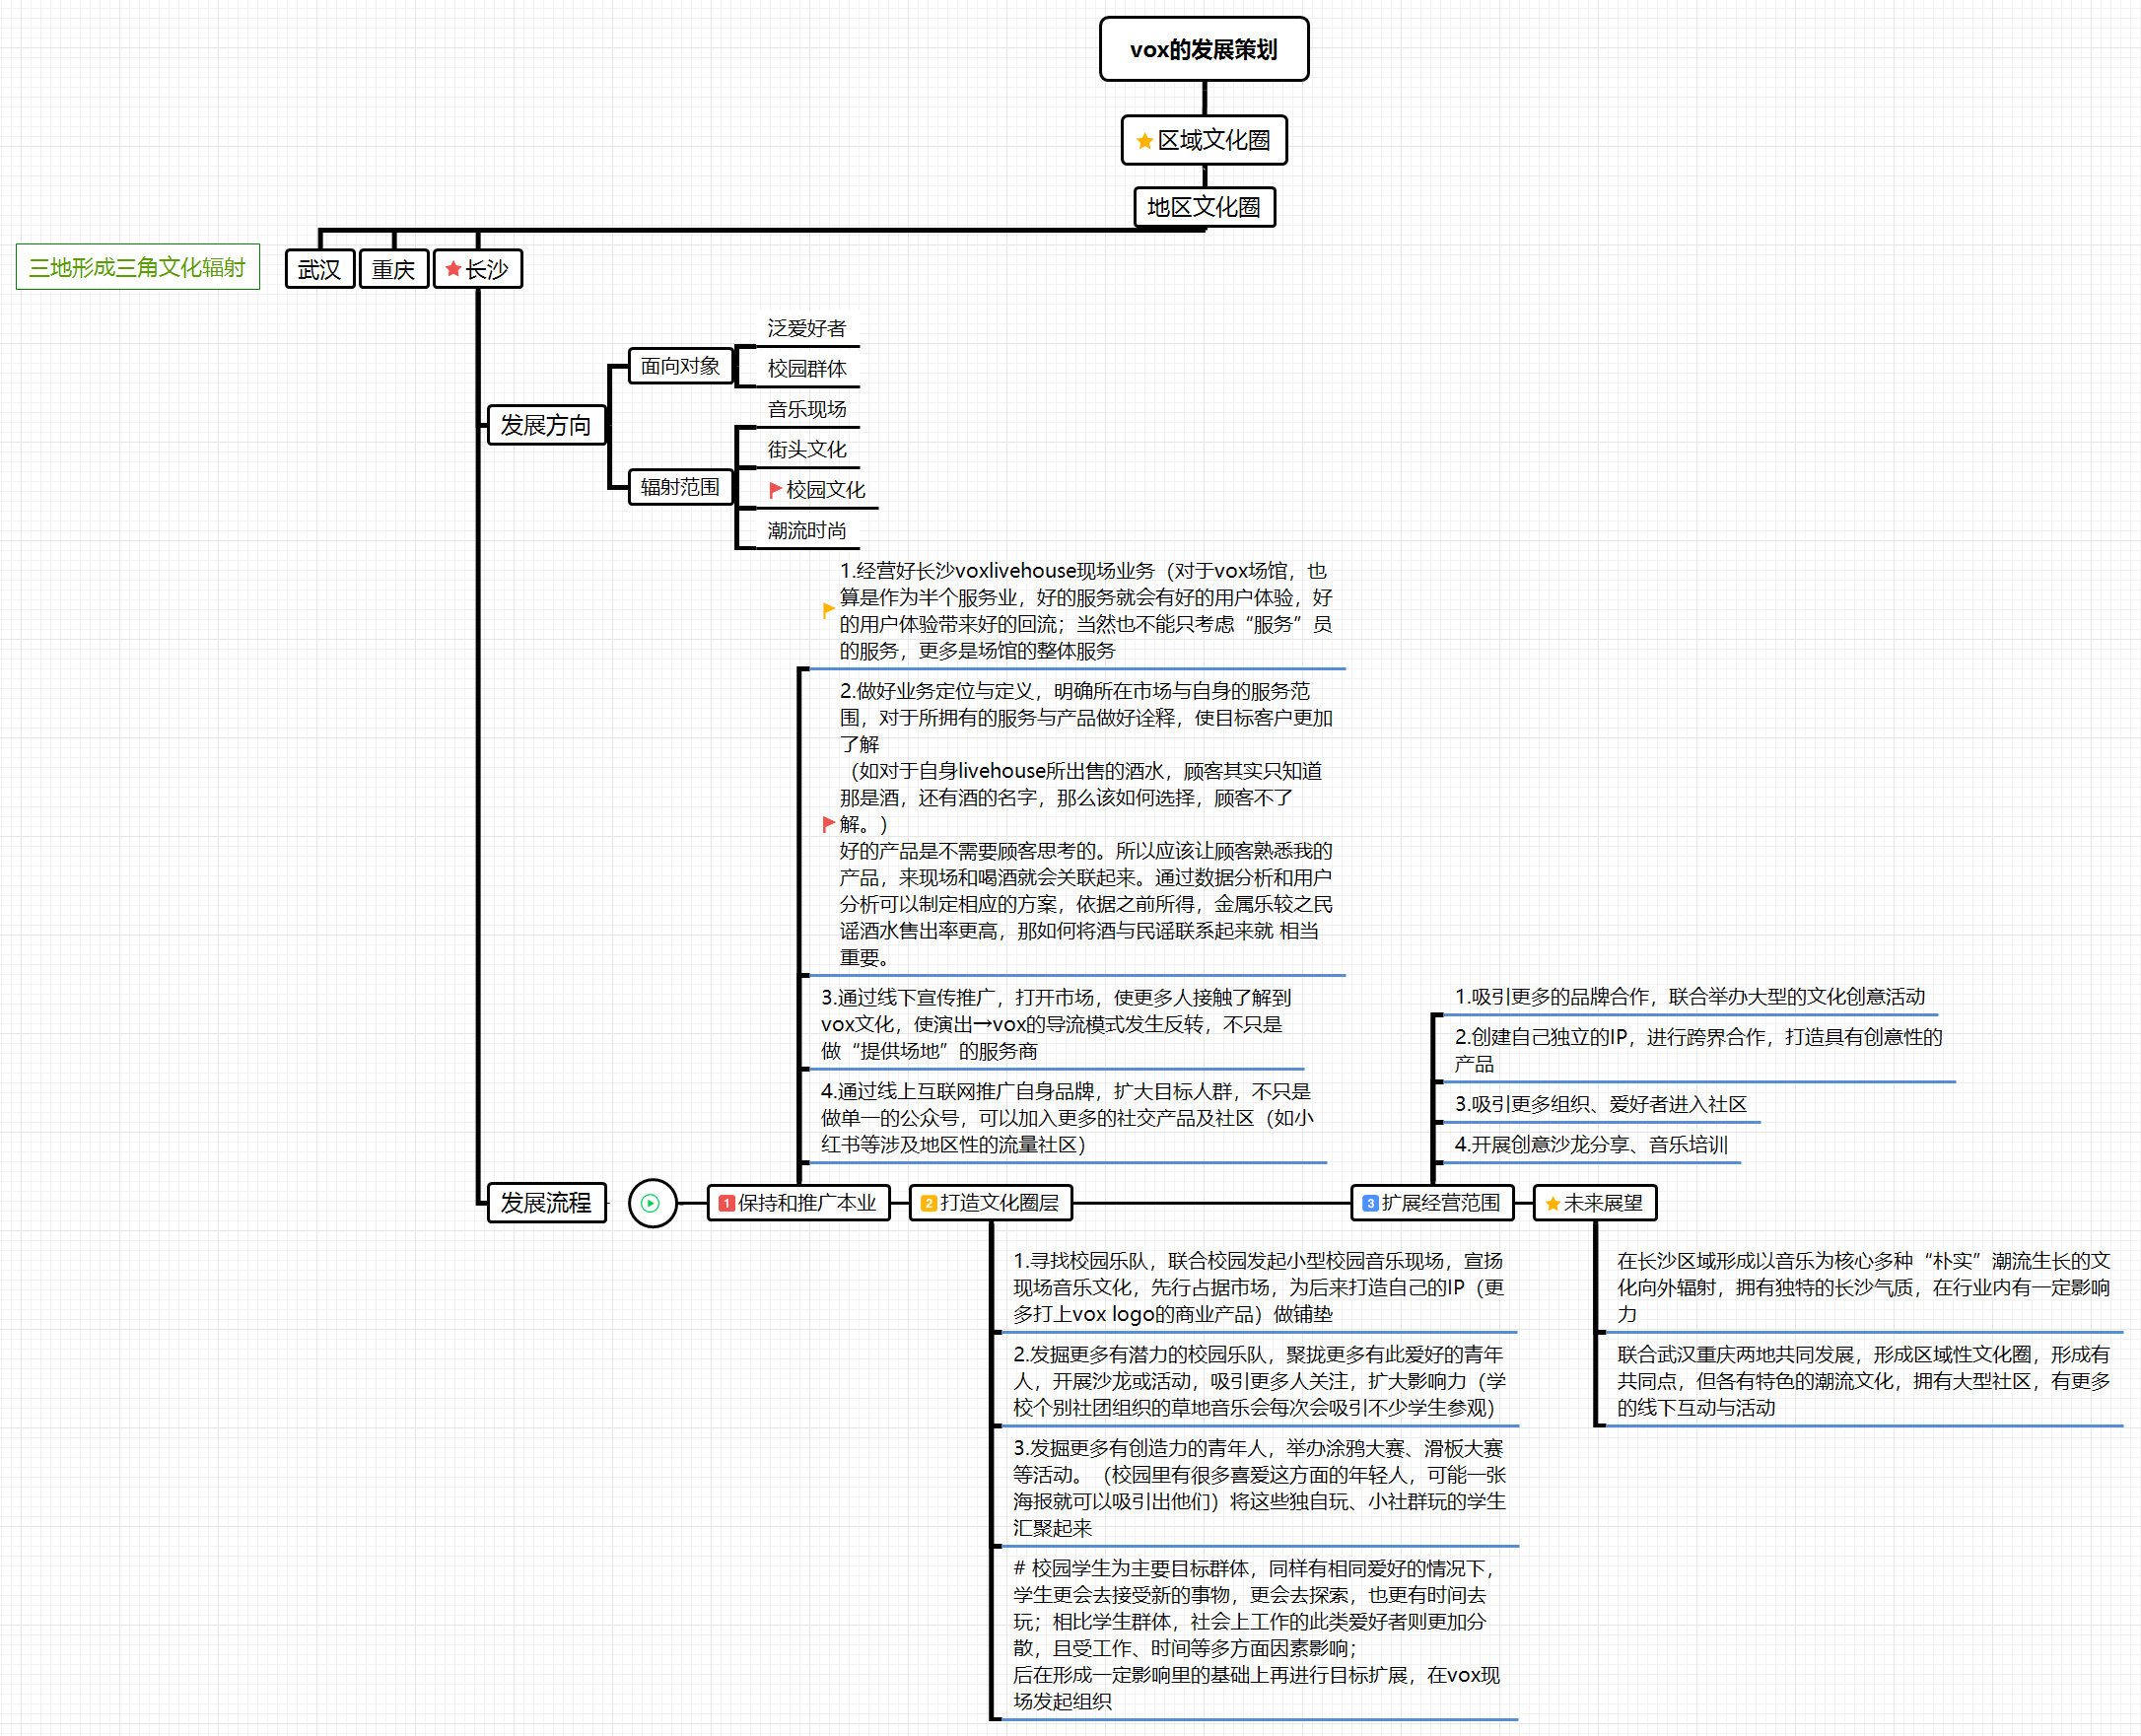
Task: Select the 发展流程 node
Action: pyautogui.click(x=546, y=1203)
